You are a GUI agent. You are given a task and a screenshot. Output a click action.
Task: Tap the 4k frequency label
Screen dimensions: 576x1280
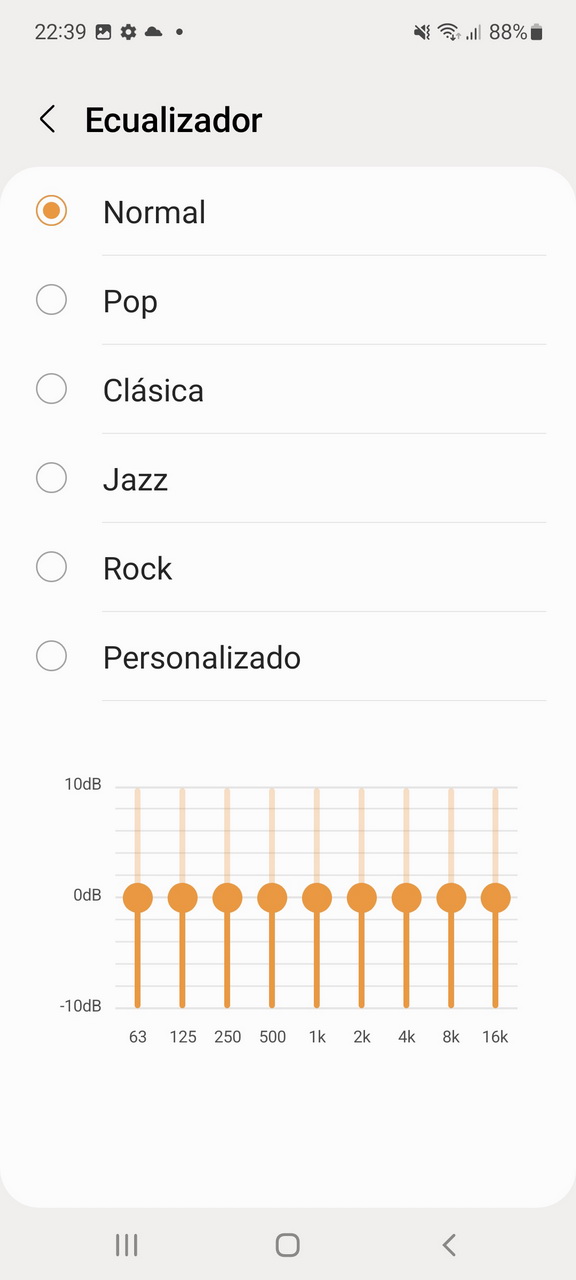(406, 1037)
